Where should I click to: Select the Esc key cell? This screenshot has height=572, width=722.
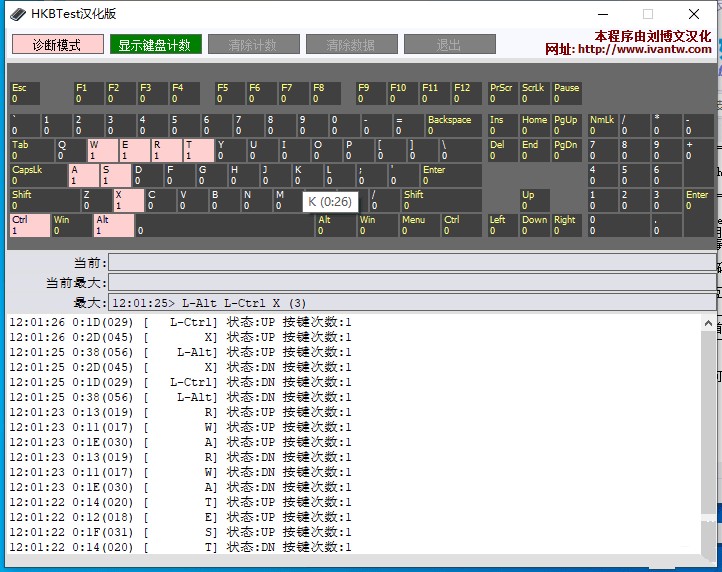click(x=25, y=93)
